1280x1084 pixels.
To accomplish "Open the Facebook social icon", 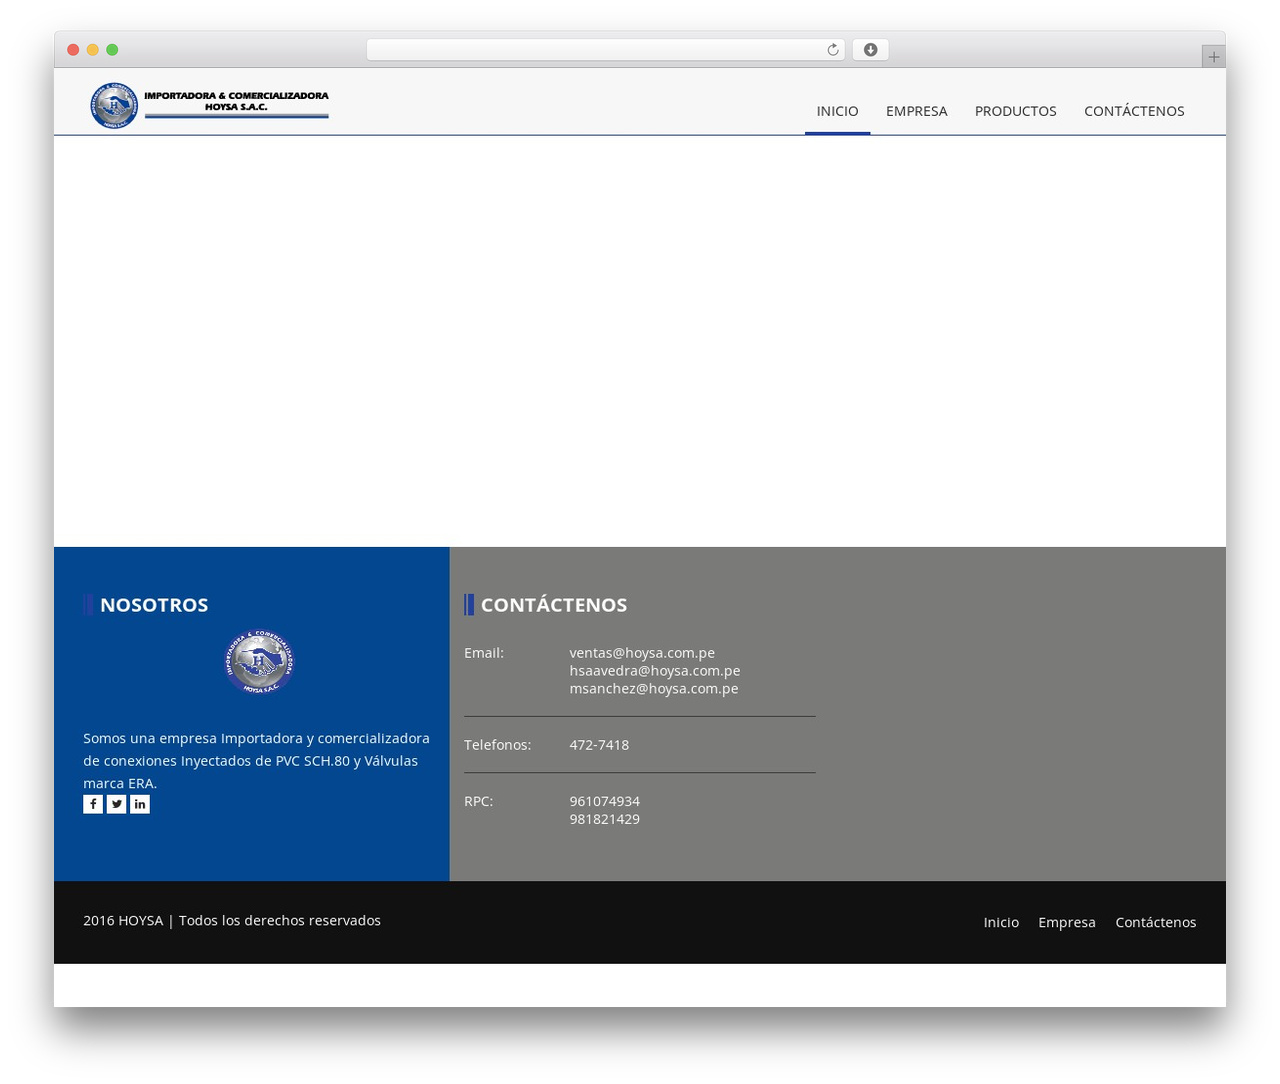I will [93, 804].
